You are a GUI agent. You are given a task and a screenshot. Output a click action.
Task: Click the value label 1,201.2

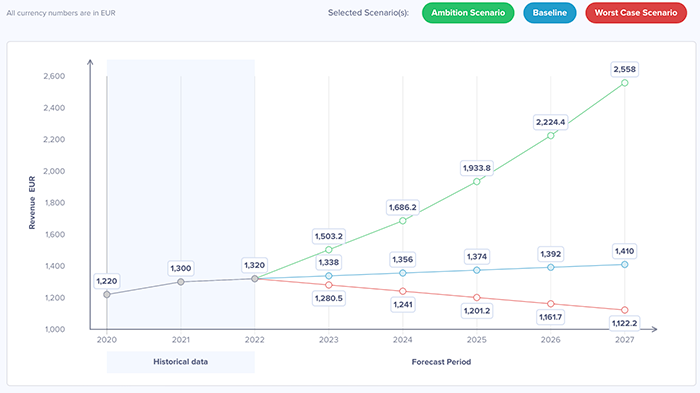tap(477, 311)
